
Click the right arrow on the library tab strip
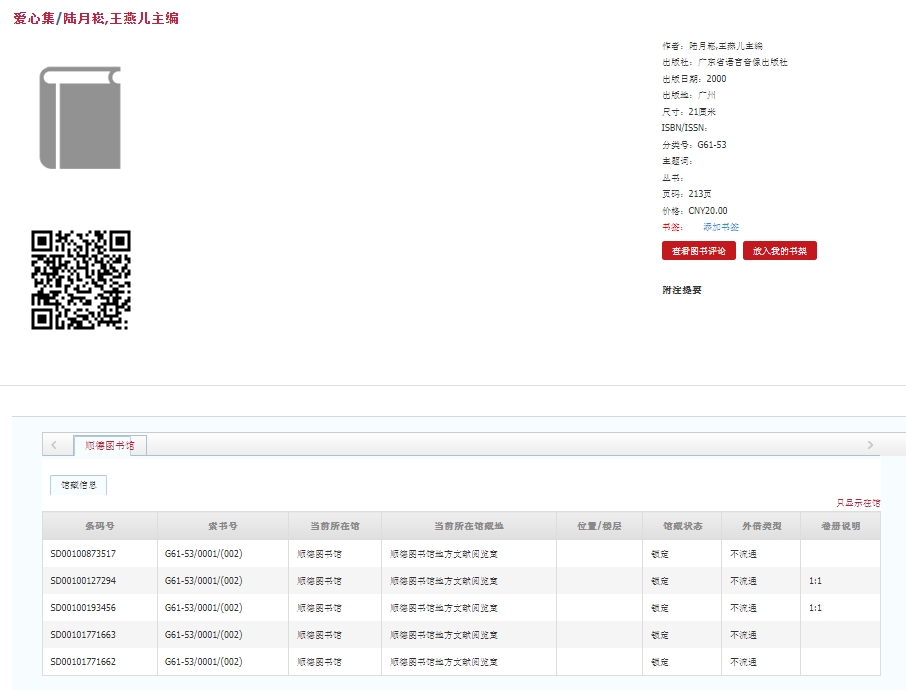click(x=870, y=445)
